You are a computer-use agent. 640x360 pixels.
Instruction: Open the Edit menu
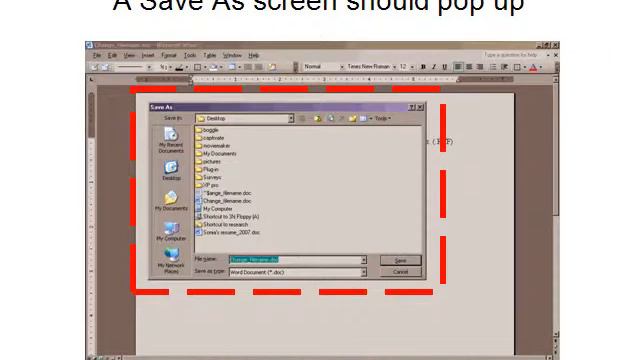point(112,56)
